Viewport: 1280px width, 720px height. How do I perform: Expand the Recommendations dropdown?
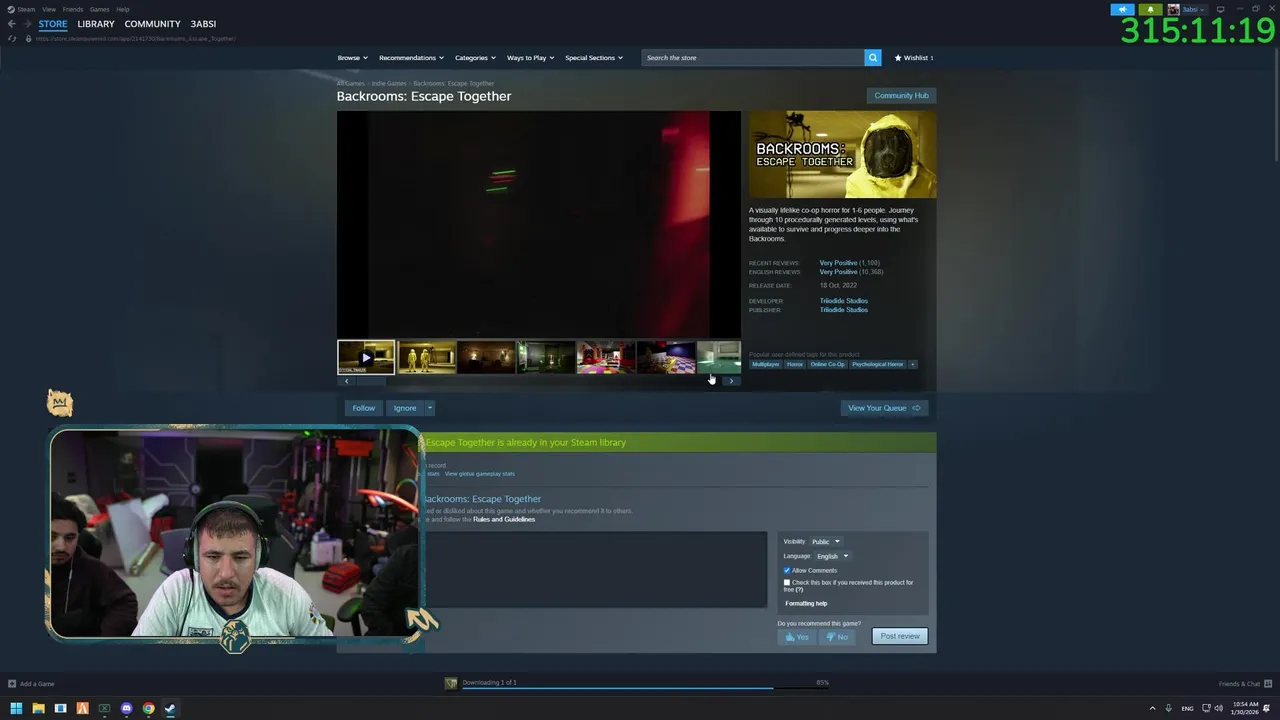coord(411,58)
